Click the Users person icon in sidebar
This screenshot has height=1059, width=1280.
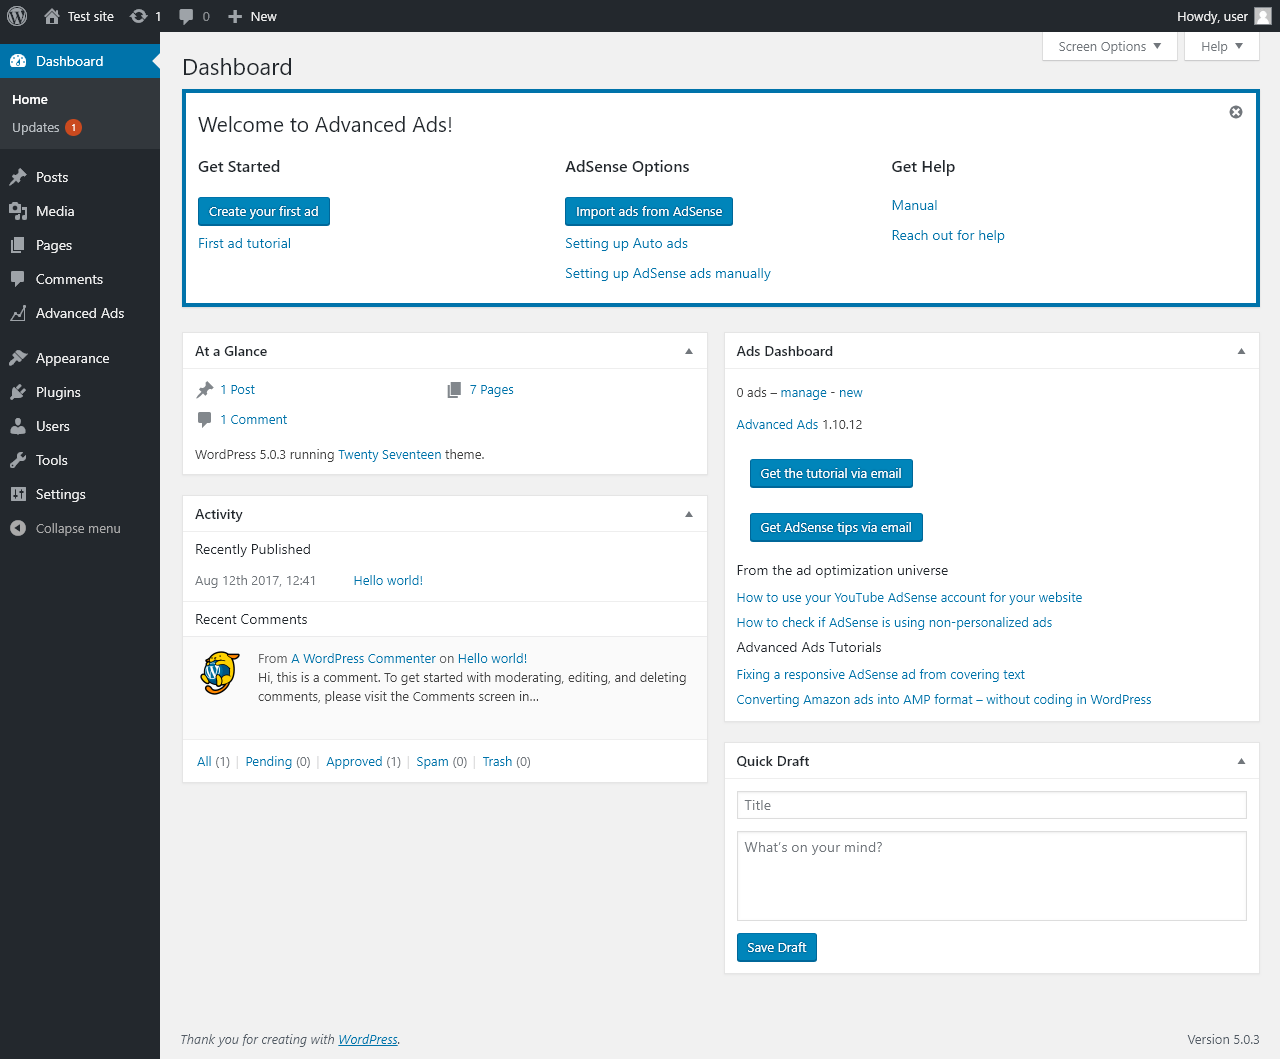tap(18, 426)
